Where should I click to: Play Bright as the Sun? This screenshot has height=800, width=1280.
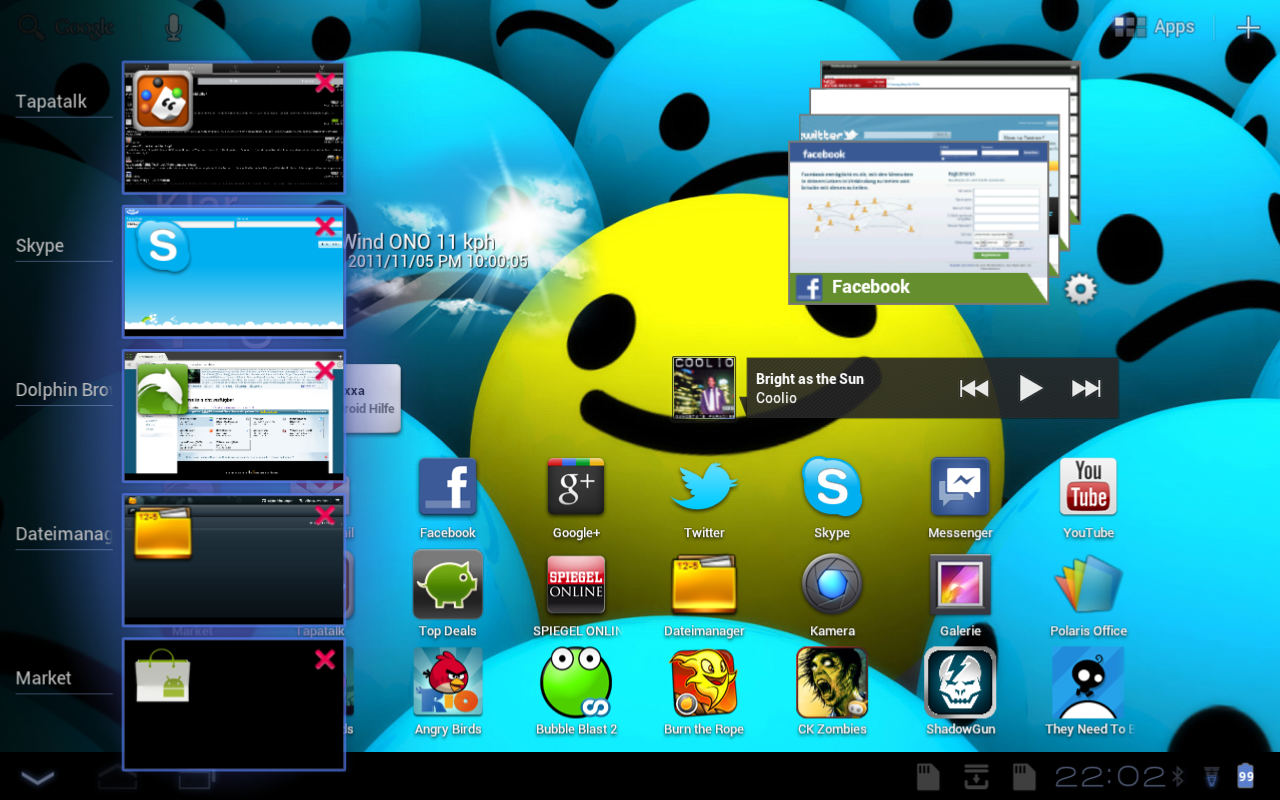(1030, 388)
